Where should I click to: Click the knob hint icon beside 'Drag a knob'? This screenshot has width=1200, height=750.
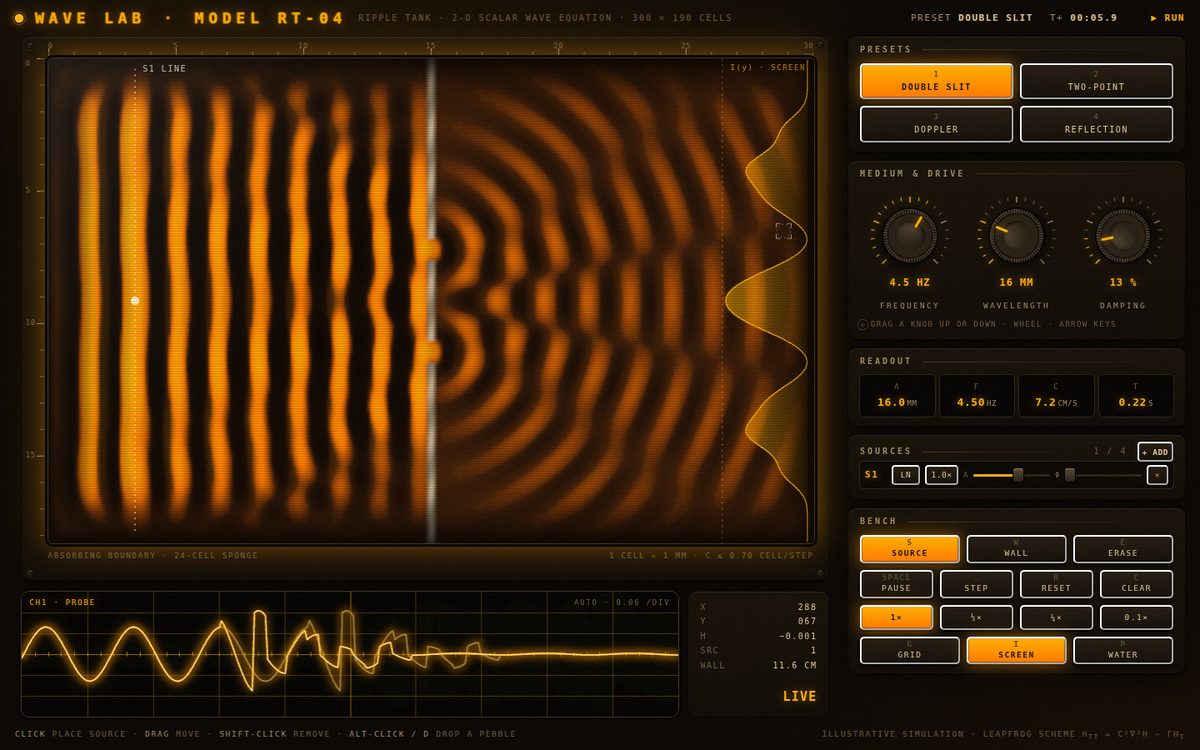[863, 324]
